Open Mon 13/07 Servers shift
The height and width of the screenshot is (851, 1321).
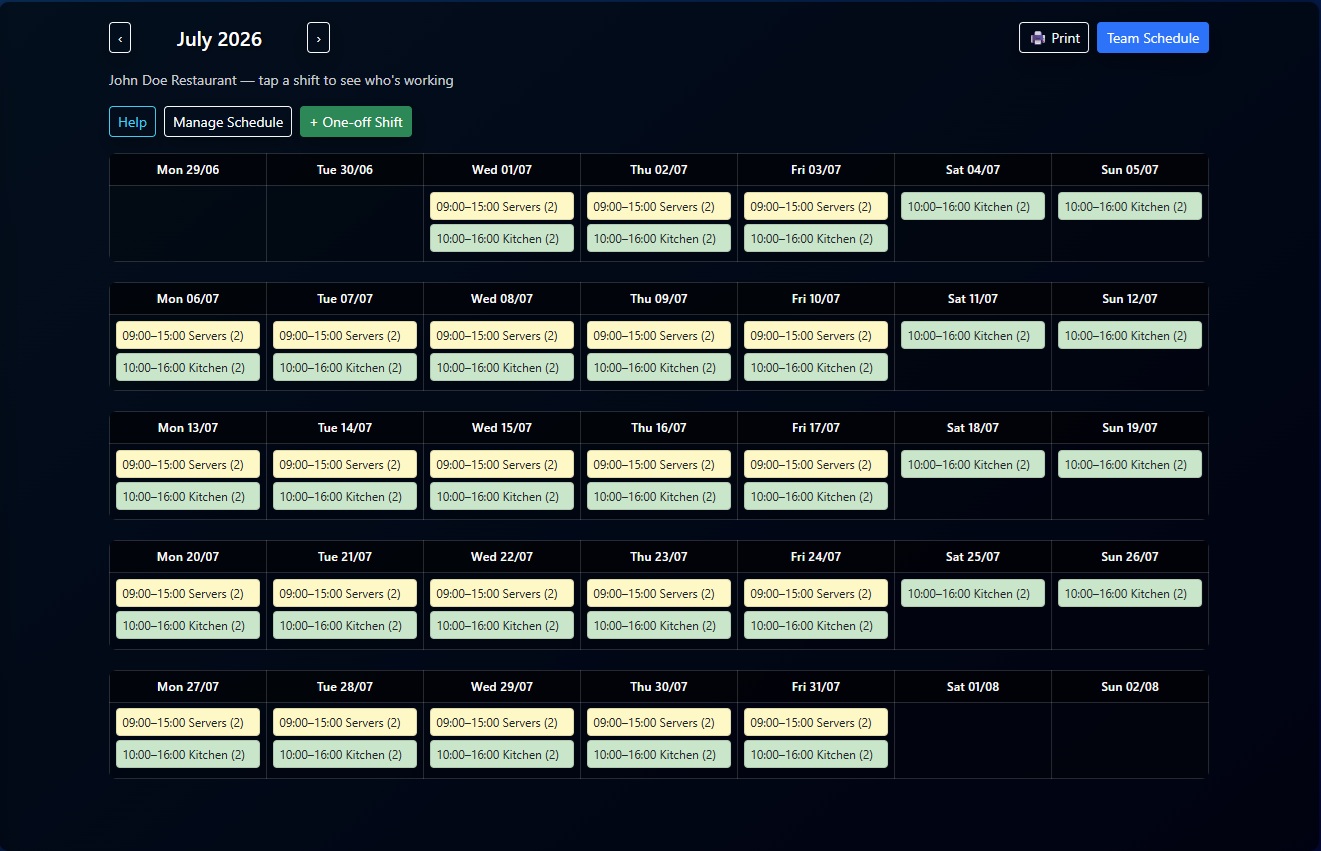coord(188,464)
